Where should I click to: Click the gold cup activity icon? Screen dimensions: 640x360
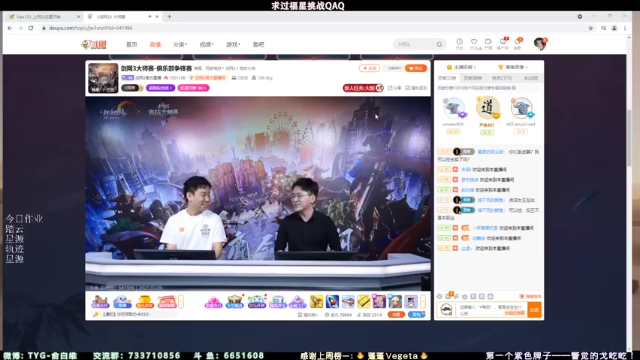144,302
